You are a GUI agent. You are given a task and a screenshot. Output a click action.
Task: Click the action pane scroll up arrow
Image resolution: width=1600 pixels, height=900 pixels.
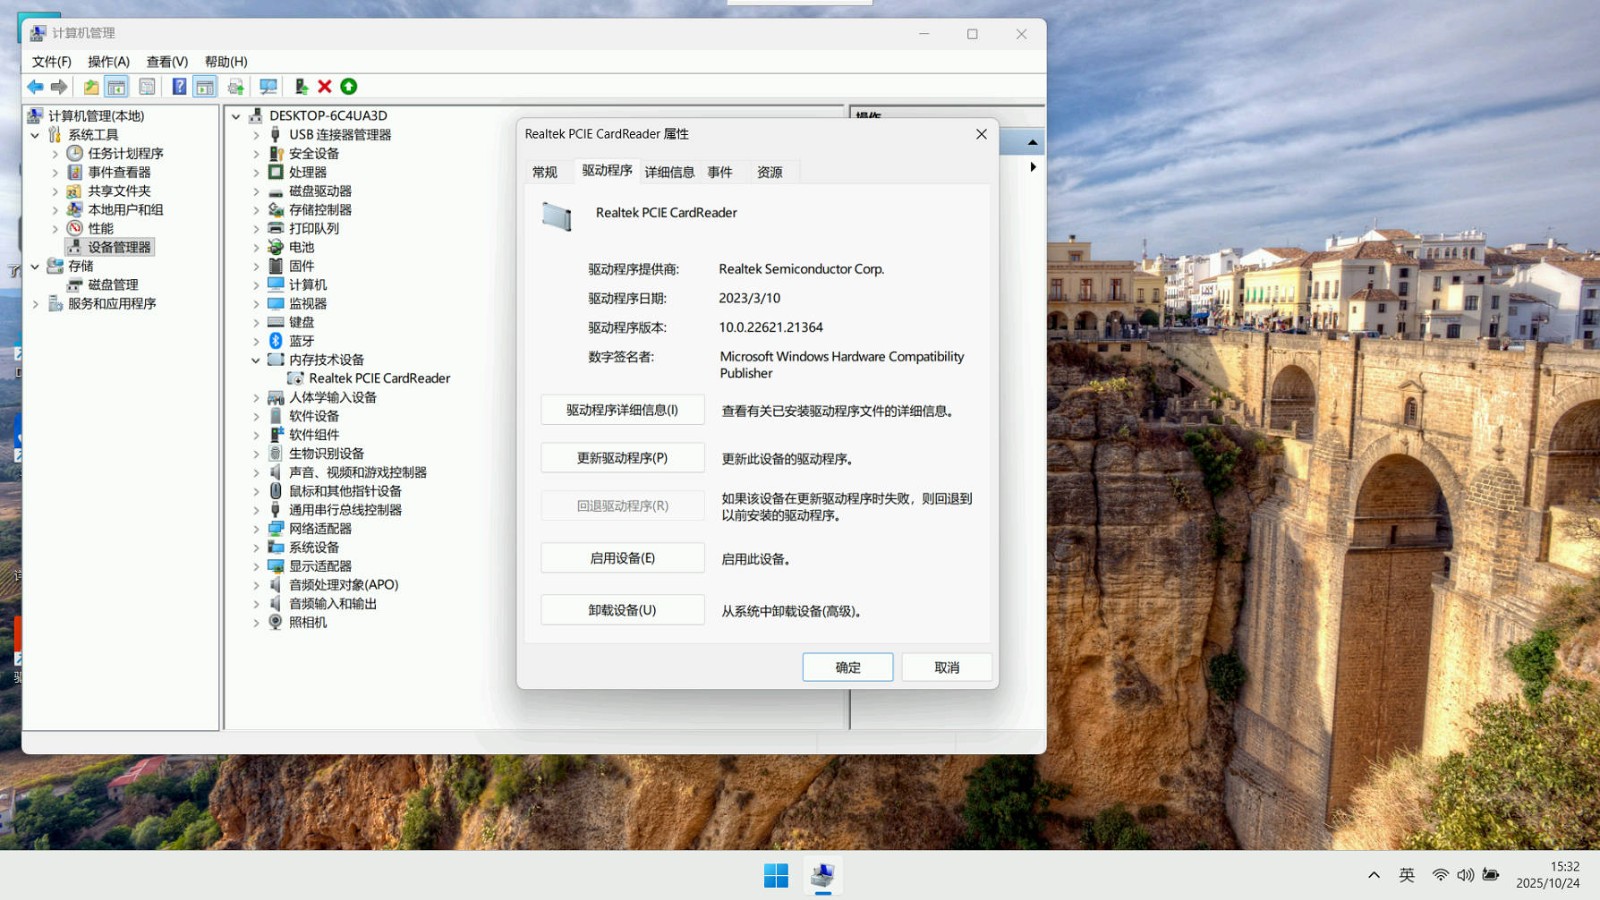tap(1032, 143)
